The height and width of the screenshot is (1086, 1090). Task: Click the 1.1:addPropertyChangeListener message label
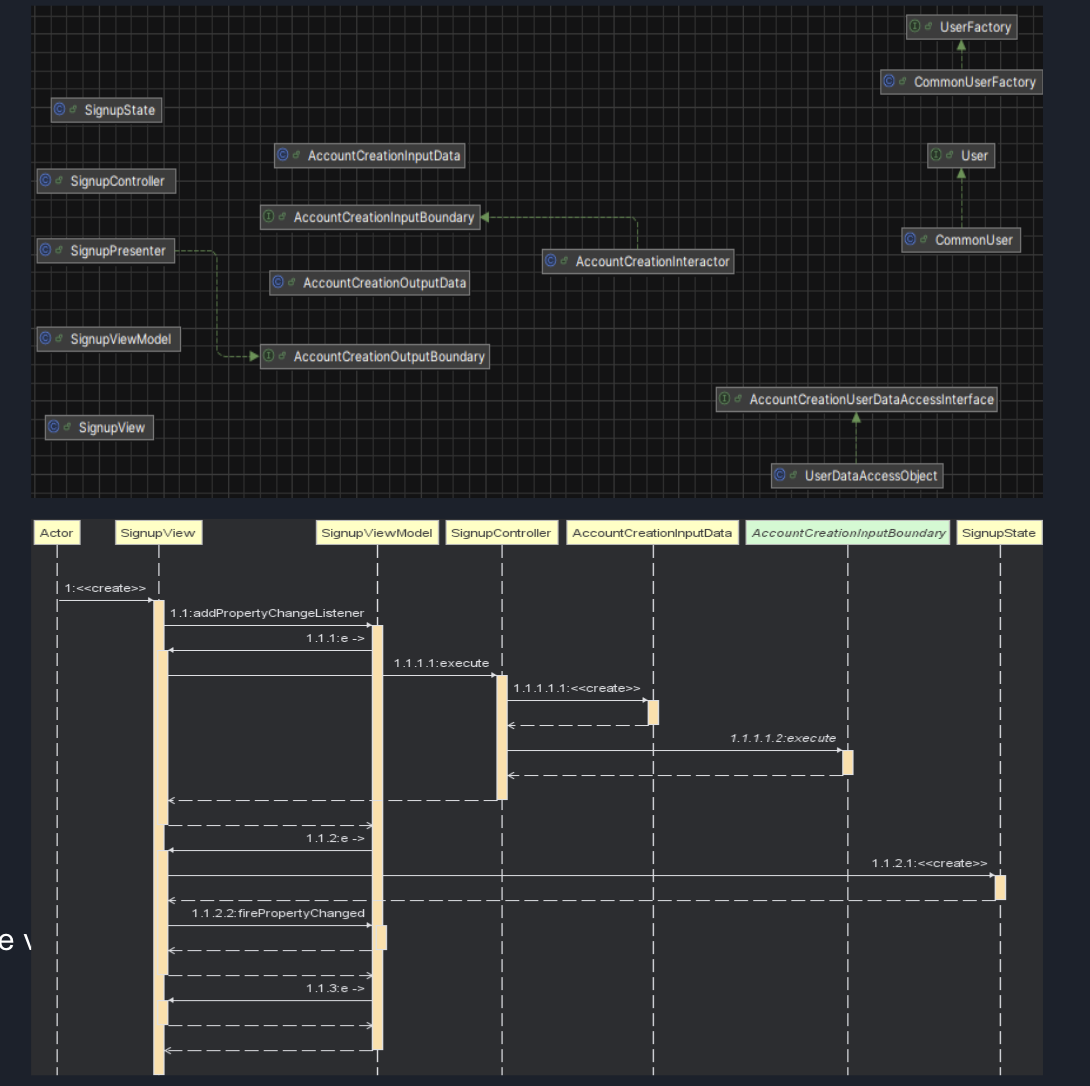(267, 613)
